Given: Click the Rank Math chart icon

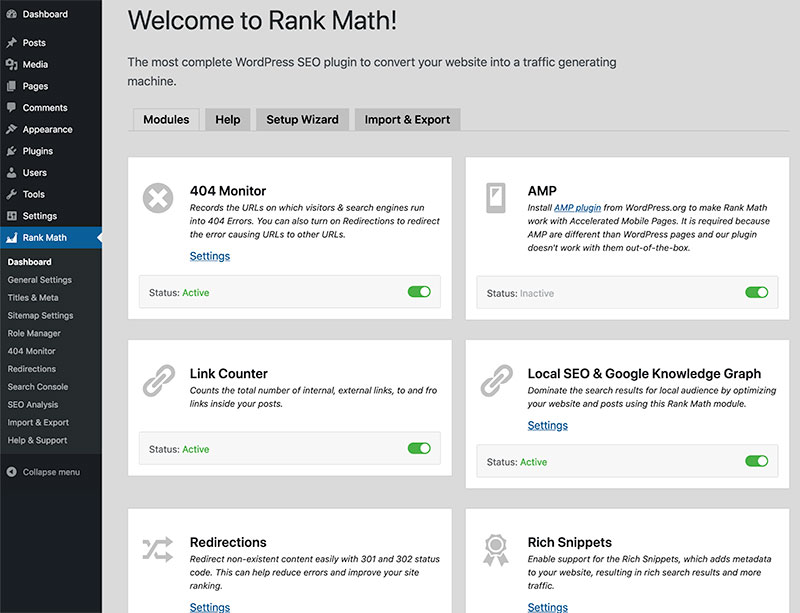Looking at the screenshot, I should click(11, 237).
